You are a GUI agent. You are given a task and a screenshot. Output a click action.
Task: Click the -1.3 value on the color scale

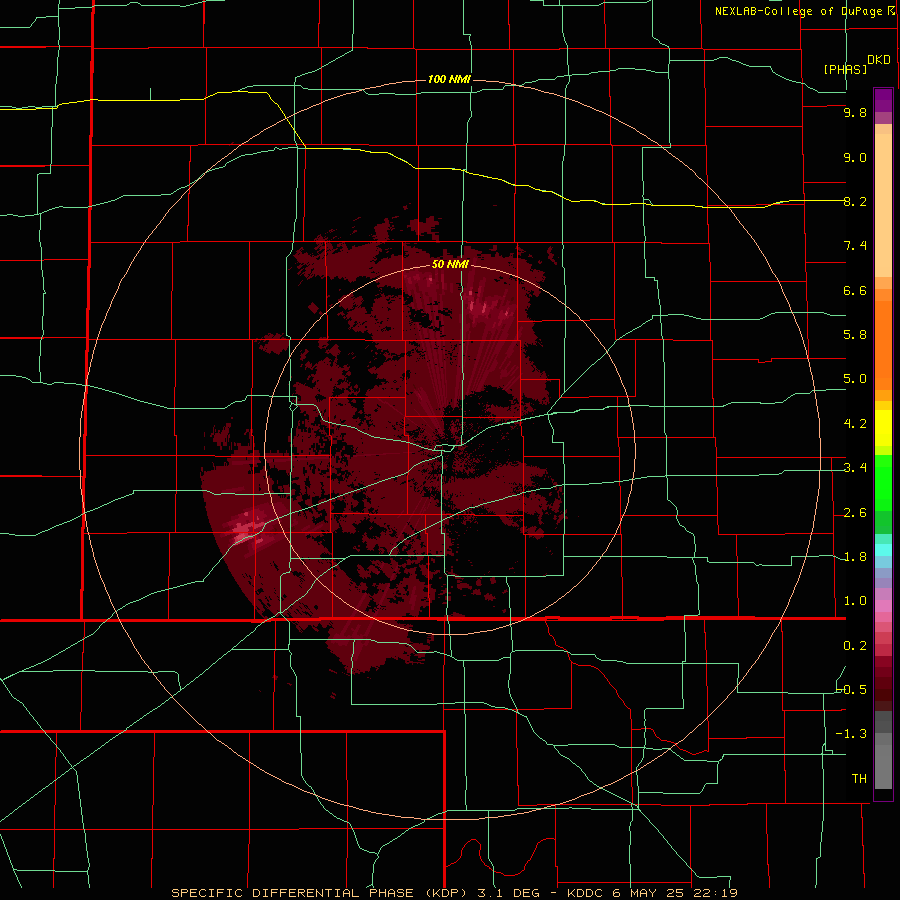pos(852,734)
